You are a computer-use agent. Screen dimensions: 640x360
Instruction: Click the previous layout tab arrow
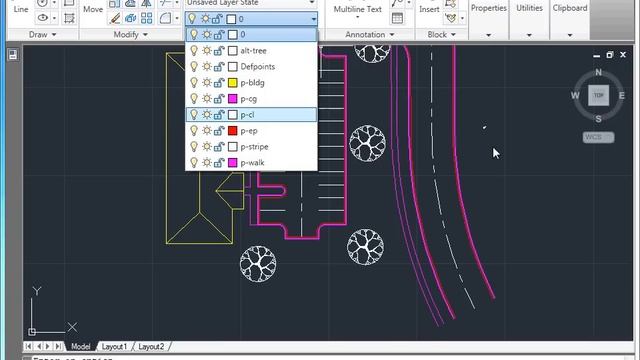pyautogui.click(x=38, y=347)
